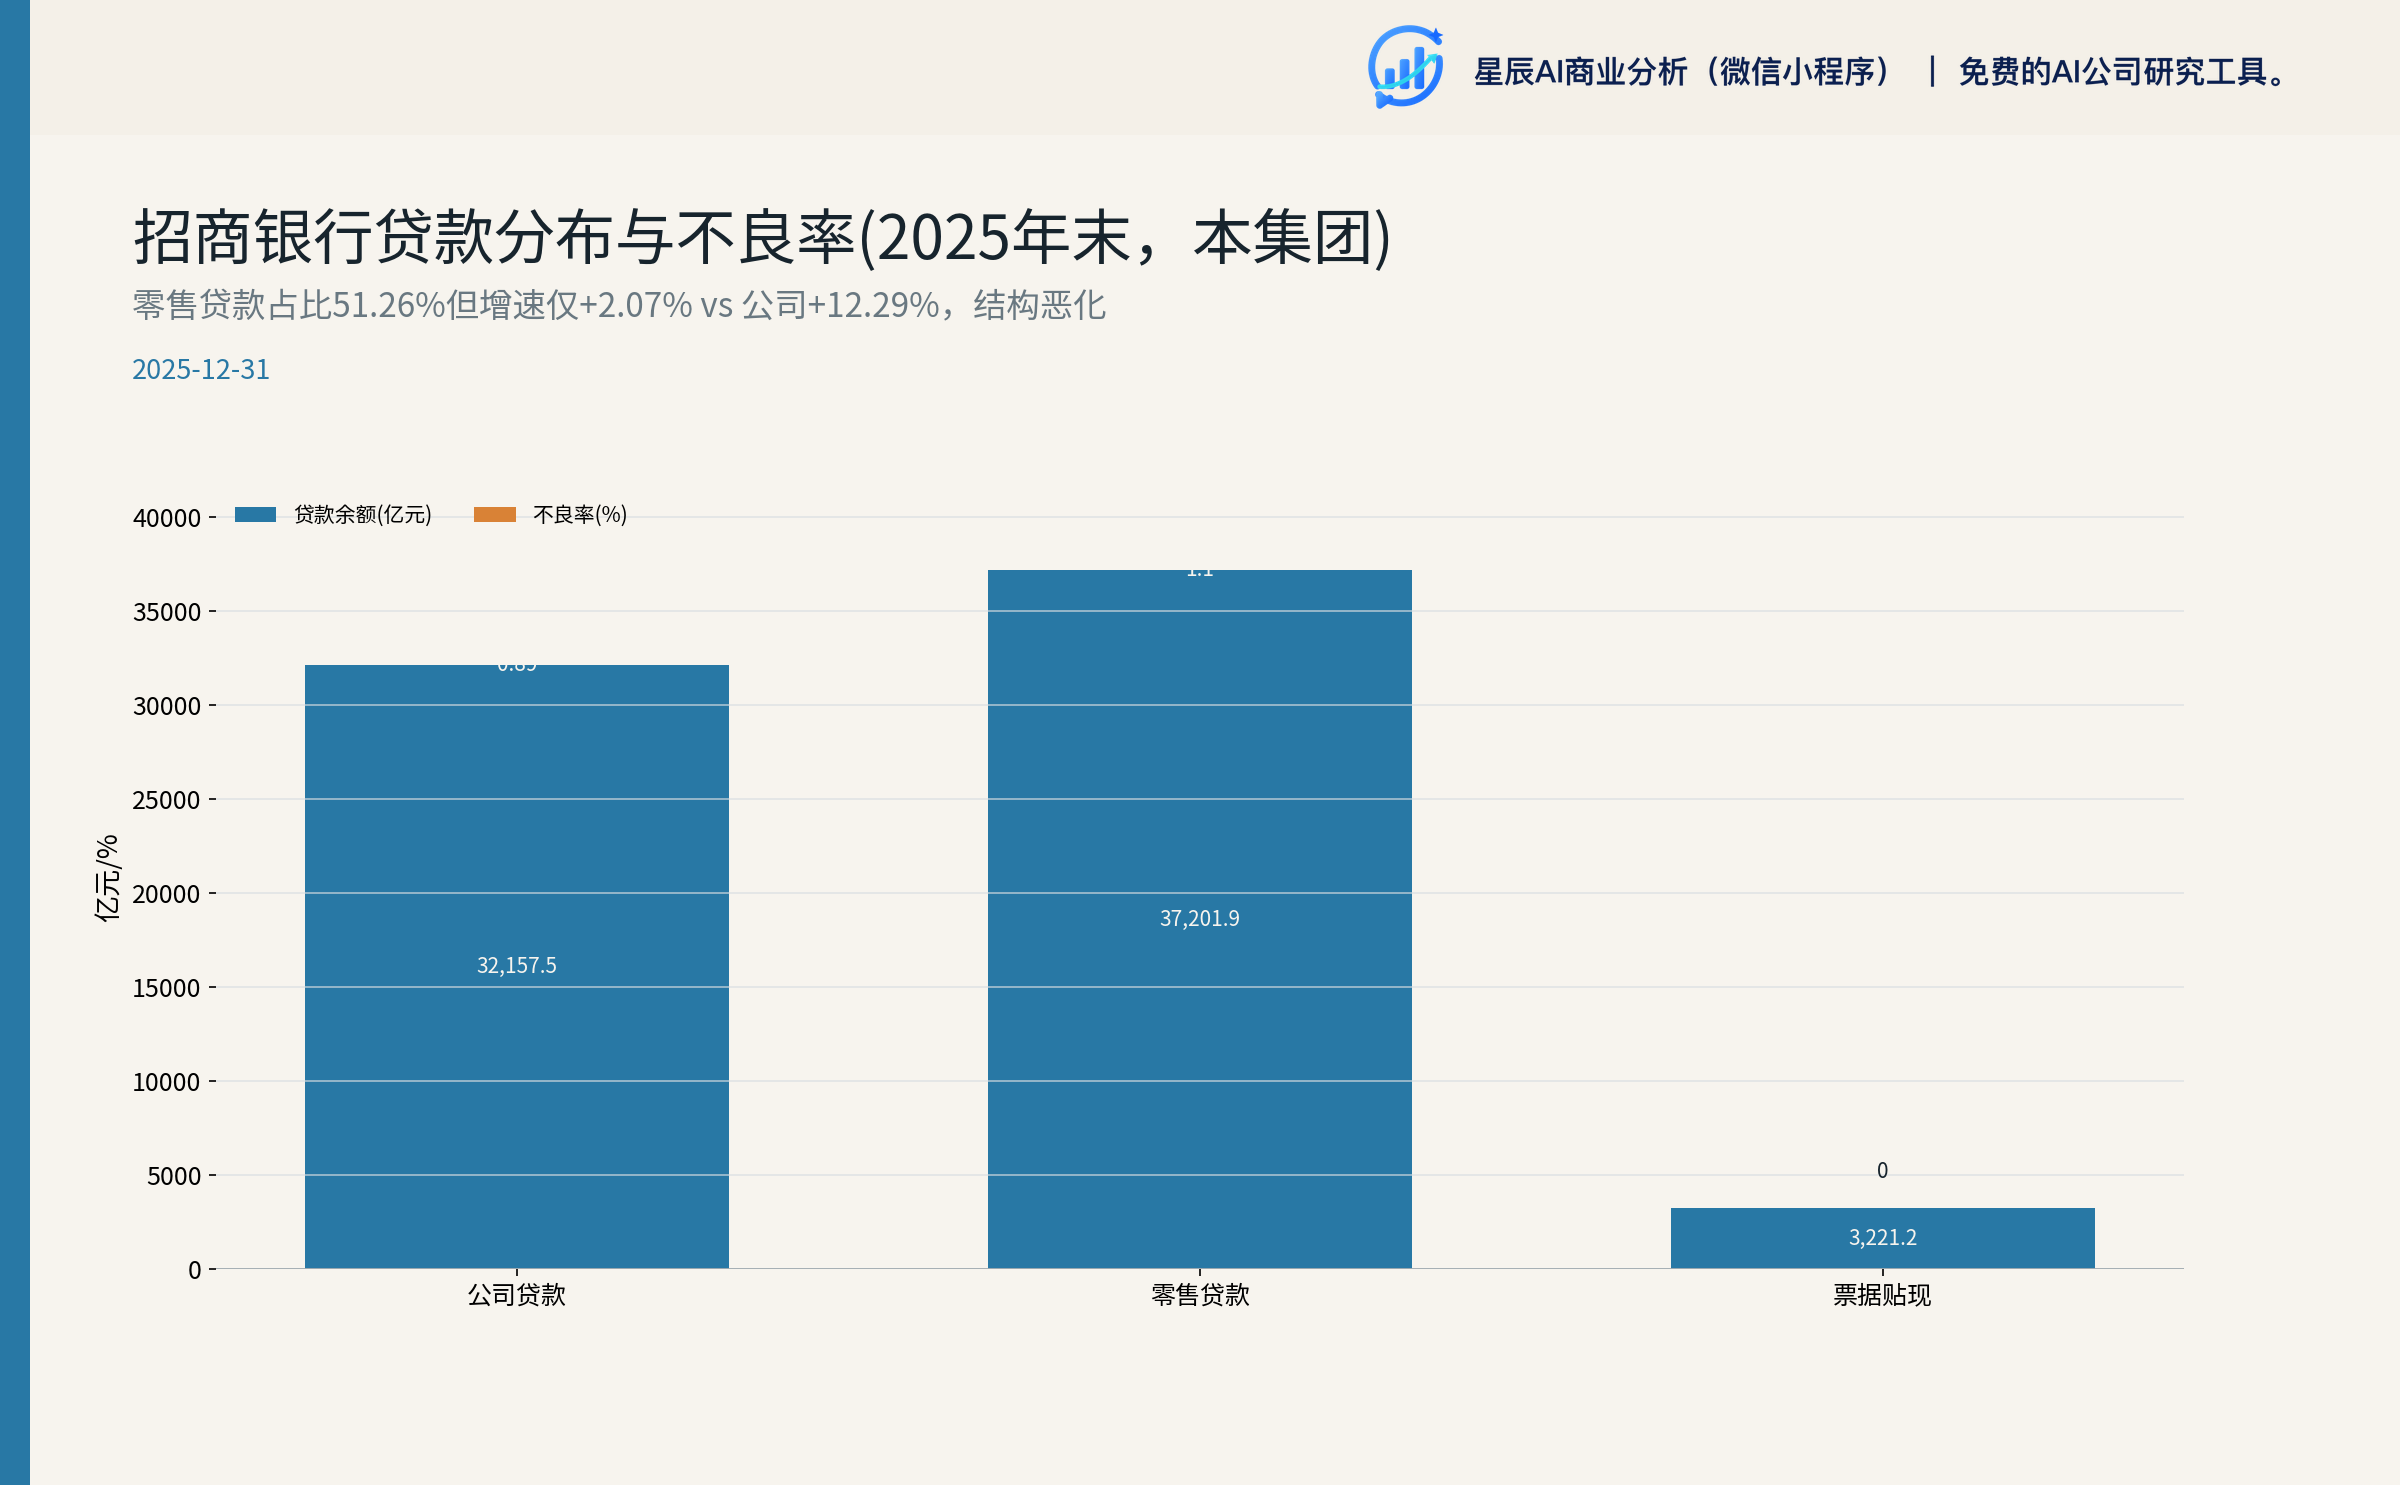Click the 公司贷款 axis label

coord(517,1295)
